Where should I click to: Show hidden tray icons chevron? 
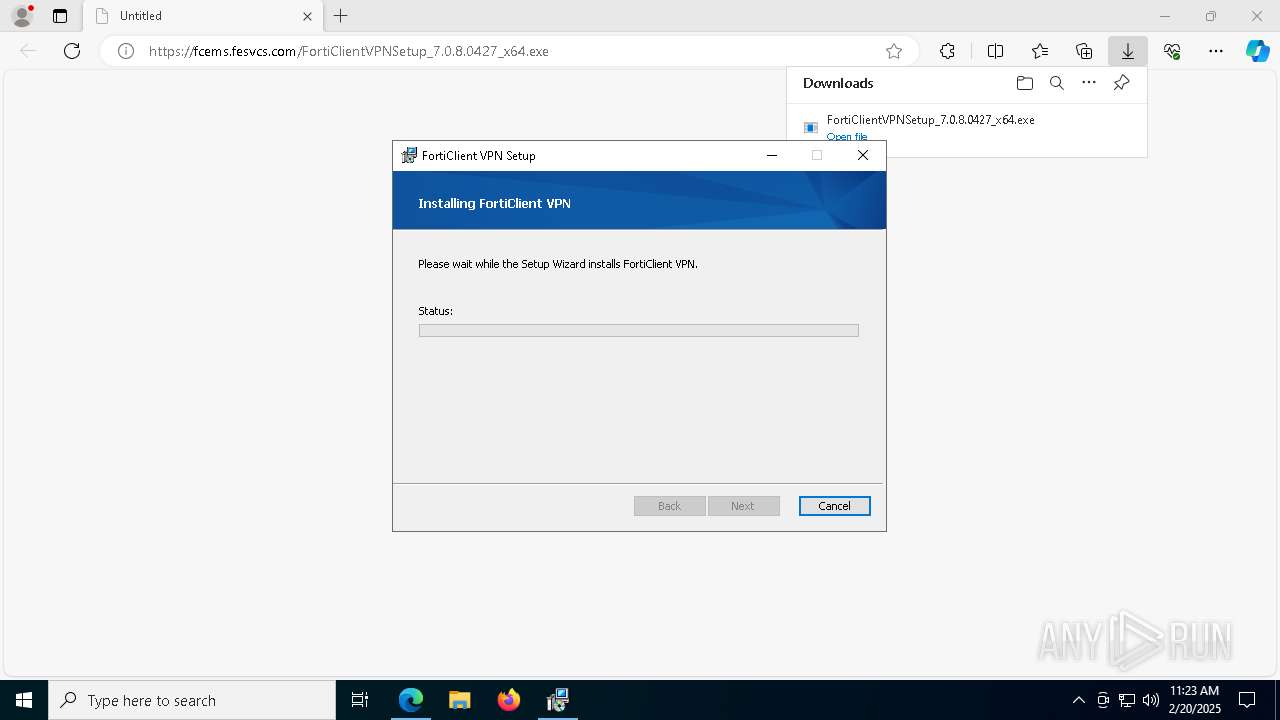click(1078, 700)
